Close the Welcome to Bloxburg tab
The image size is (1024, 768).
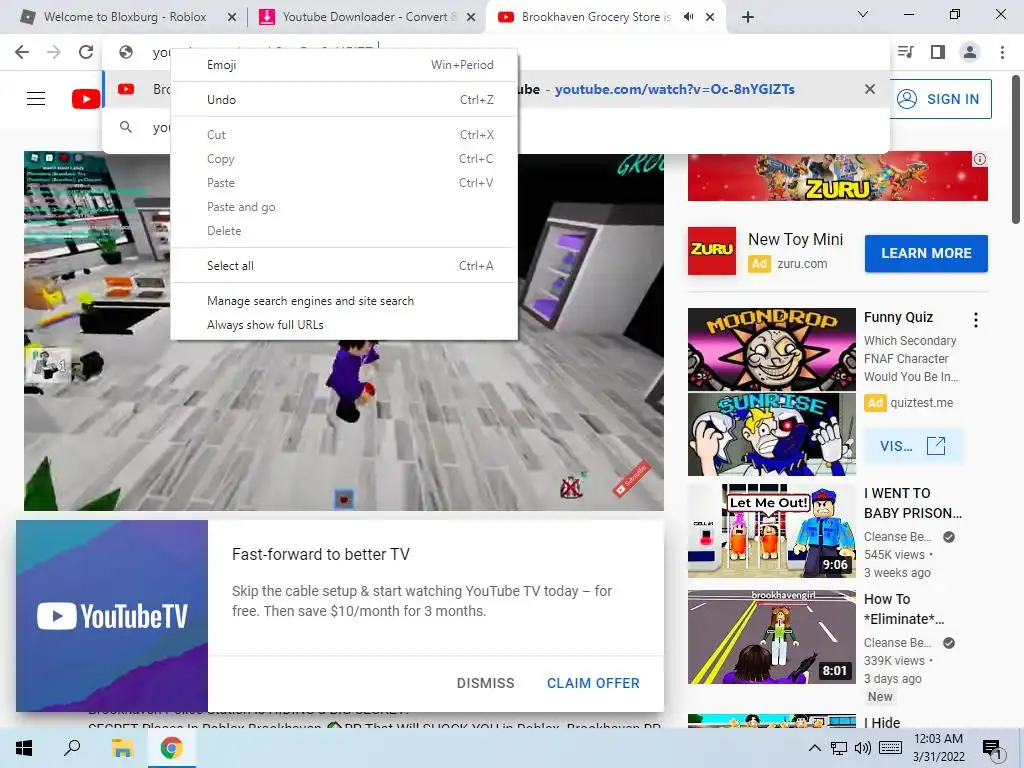point(232,18)
